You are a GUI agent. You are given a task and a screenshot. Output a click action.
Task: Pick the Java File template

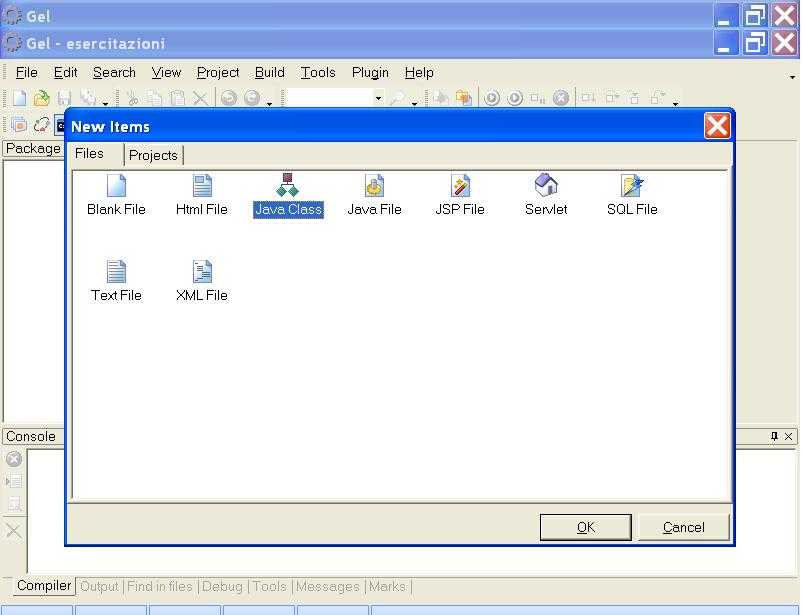374,194
